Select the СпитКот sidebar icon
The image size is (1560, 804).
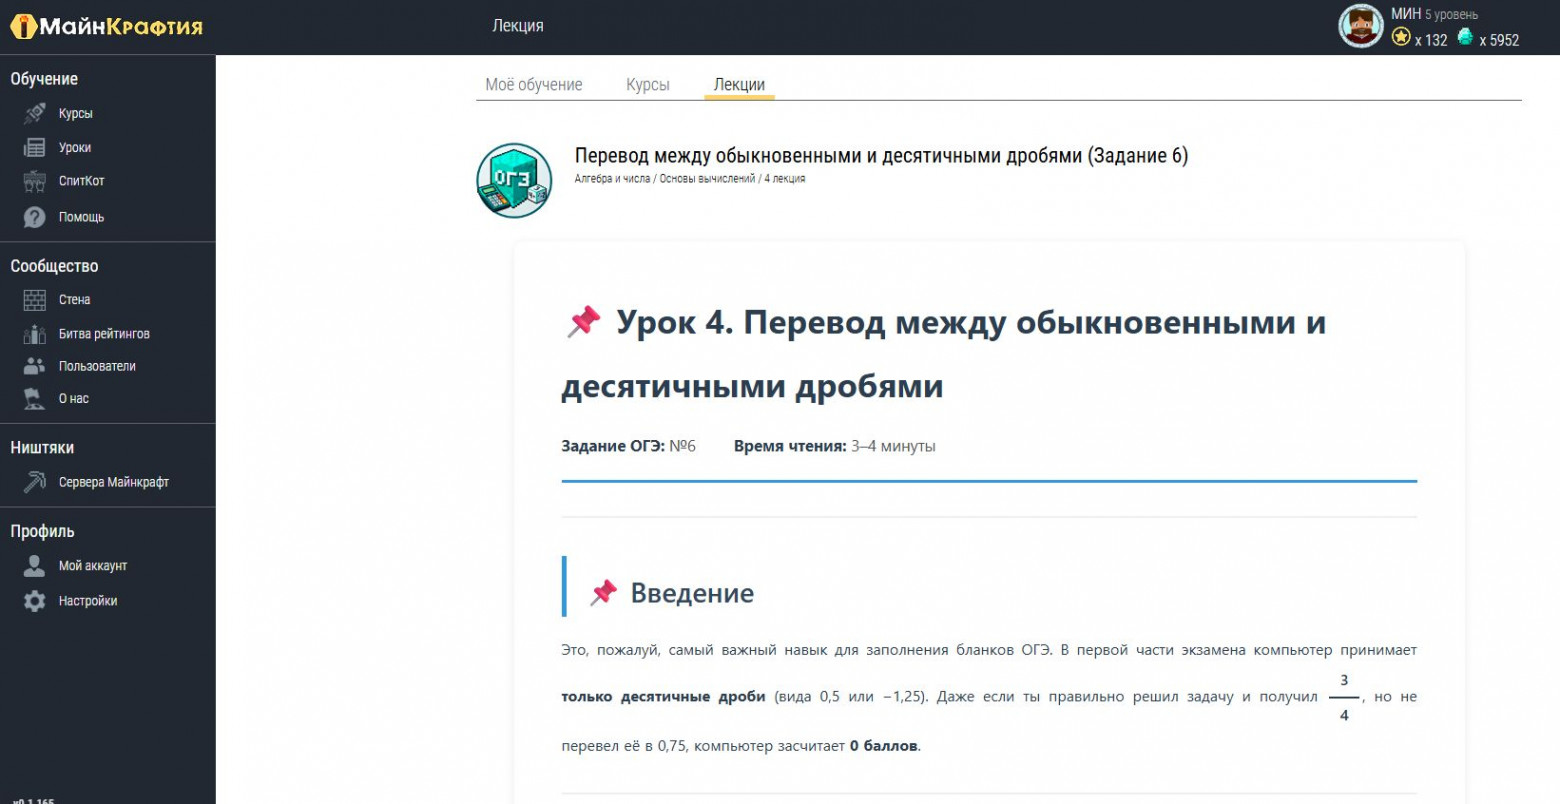tap(33, 181)
